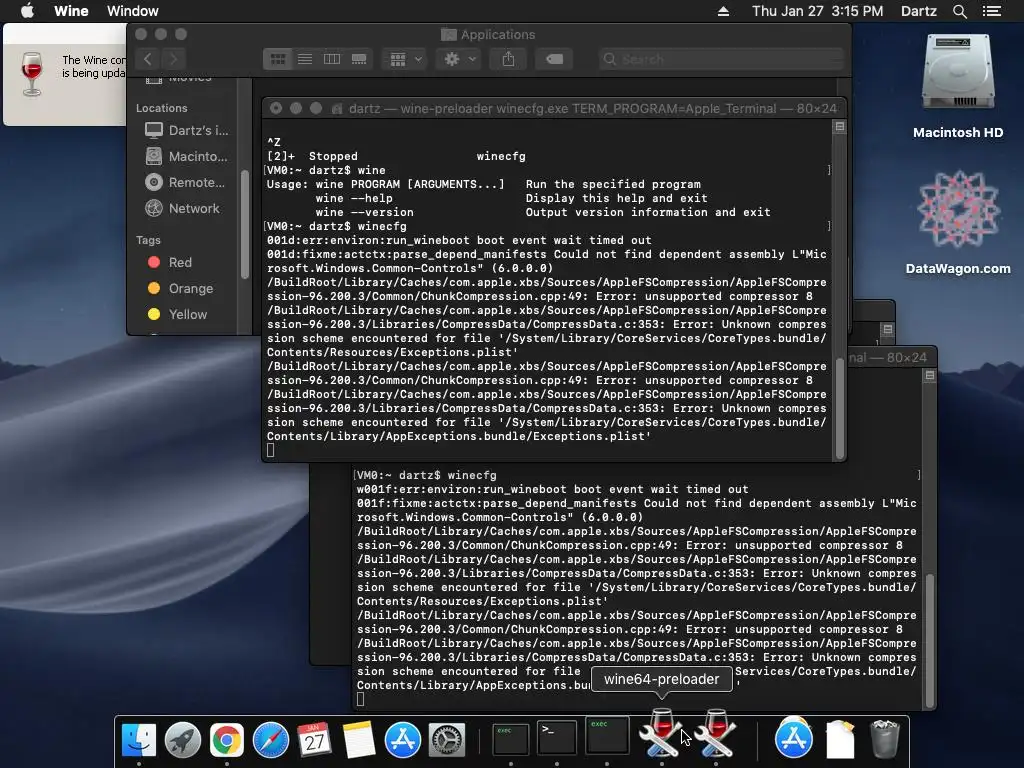Open Finder from the Dock

pos(139,740)
